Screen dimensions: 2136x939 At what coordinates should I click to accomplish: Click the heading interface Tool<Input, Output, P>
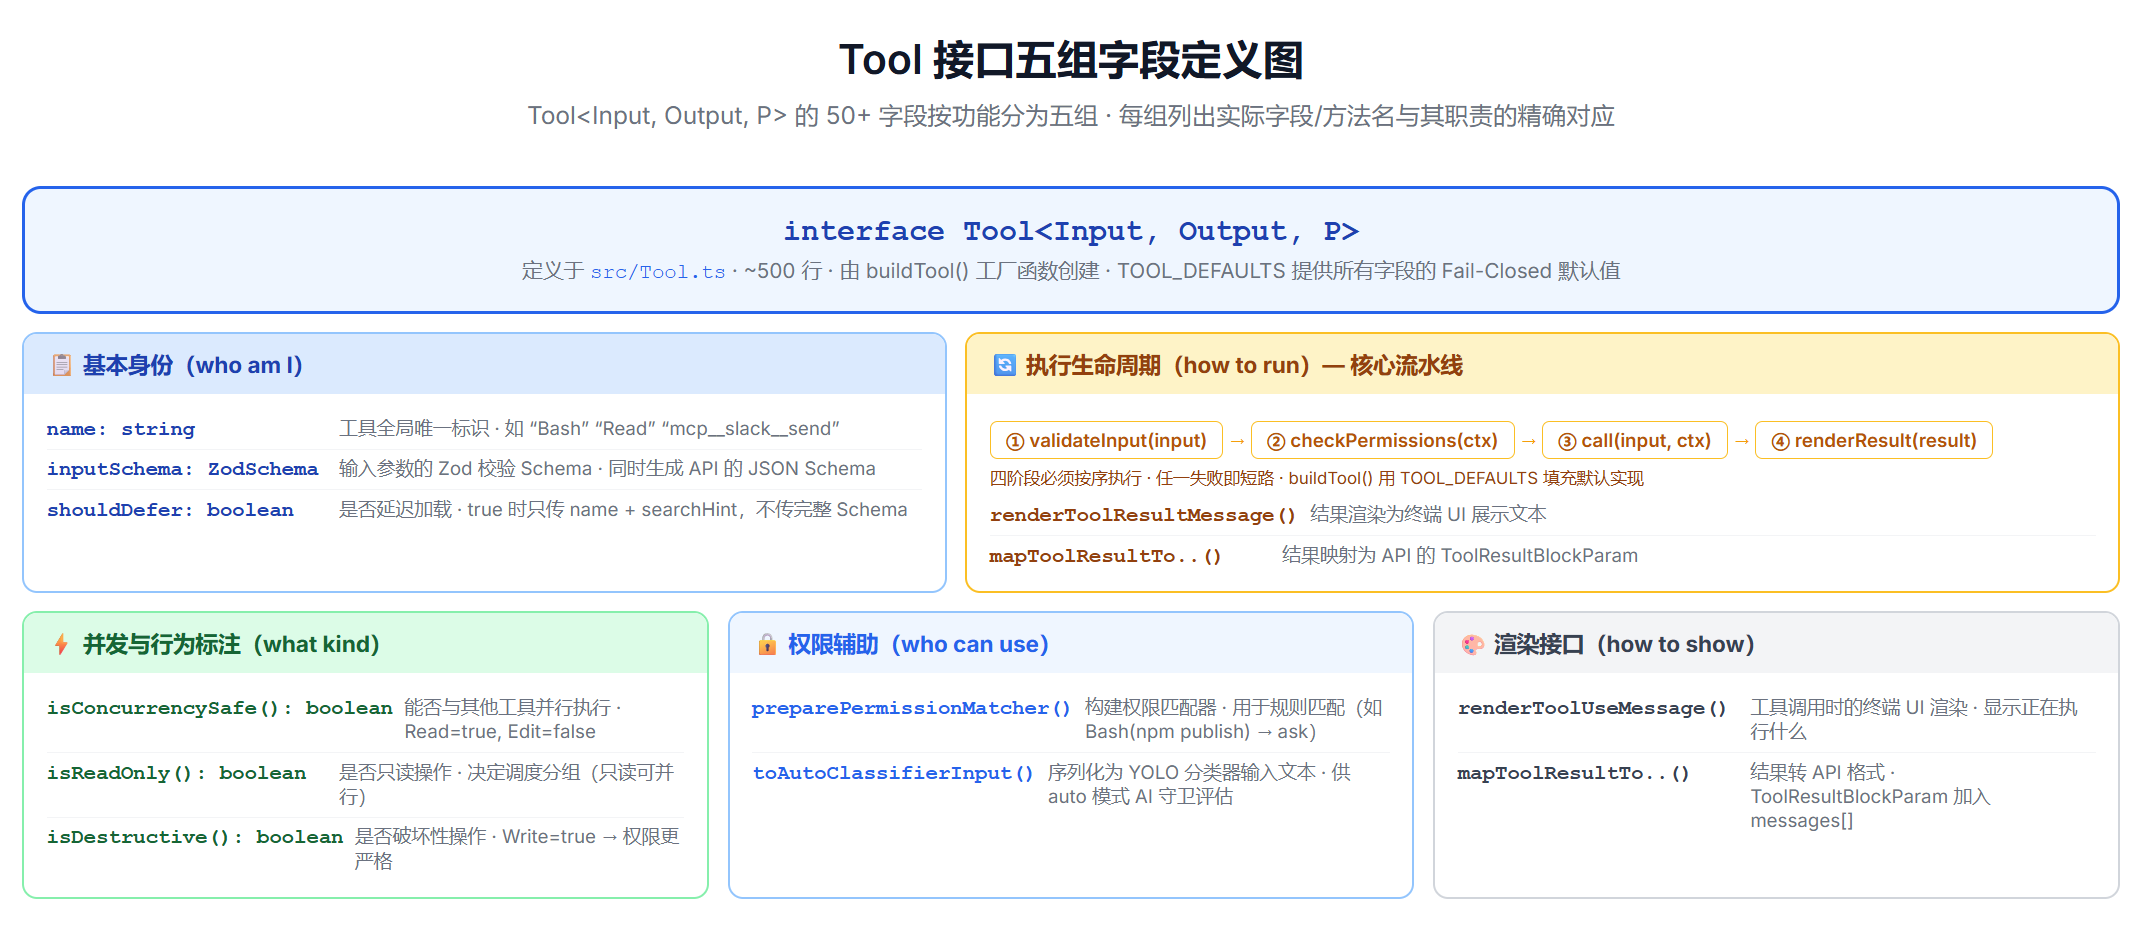(1071, 232)
